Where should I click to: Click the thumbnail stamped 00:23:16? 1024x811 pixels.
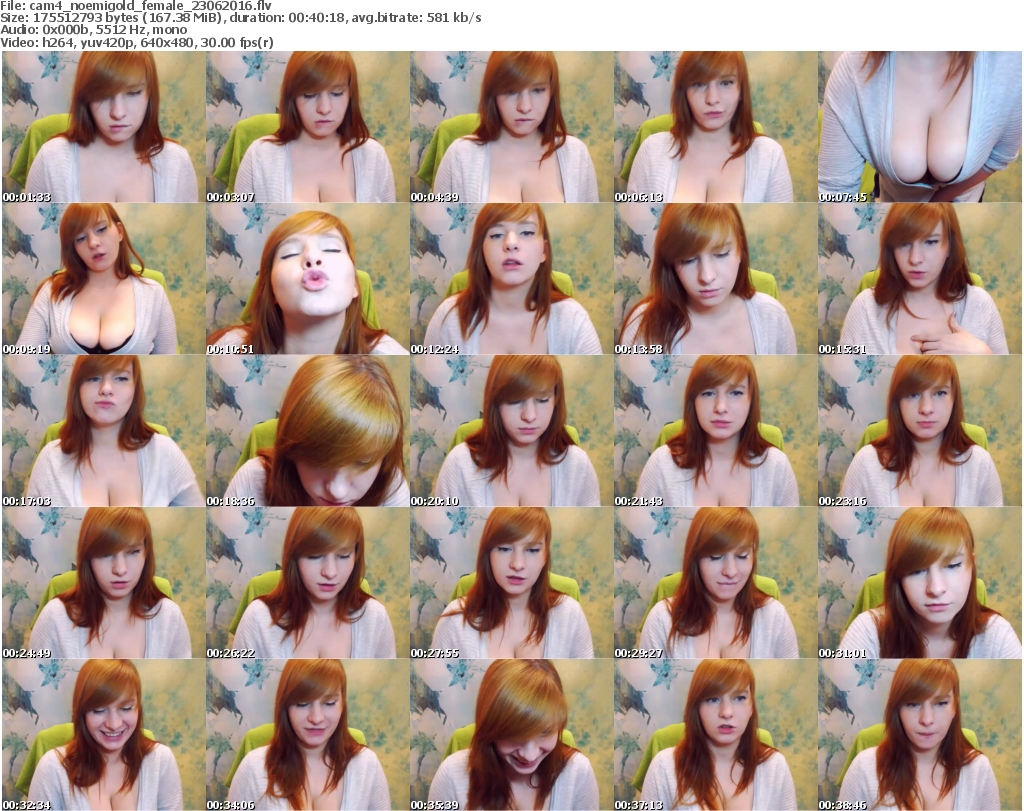(920, 431)
